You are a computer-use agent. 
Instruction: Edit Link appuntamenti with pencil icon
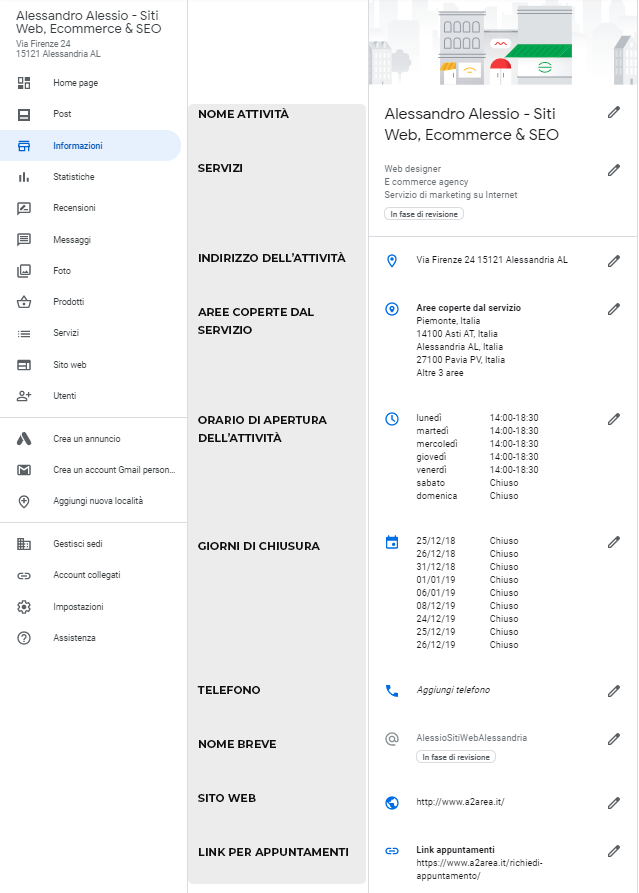point(613,851)
